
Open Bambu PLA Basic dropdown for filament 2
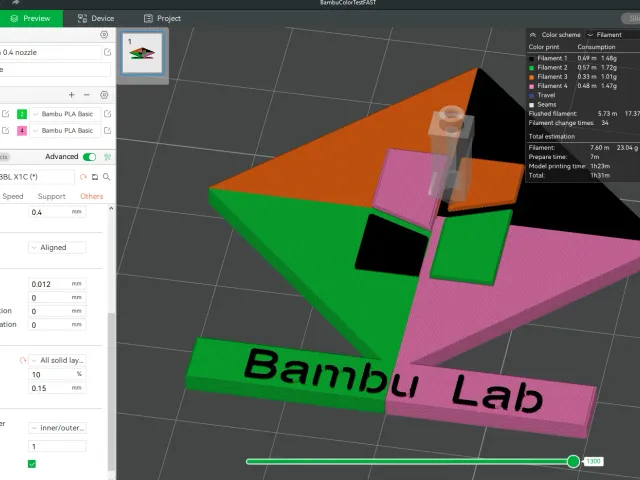[65, 114]
